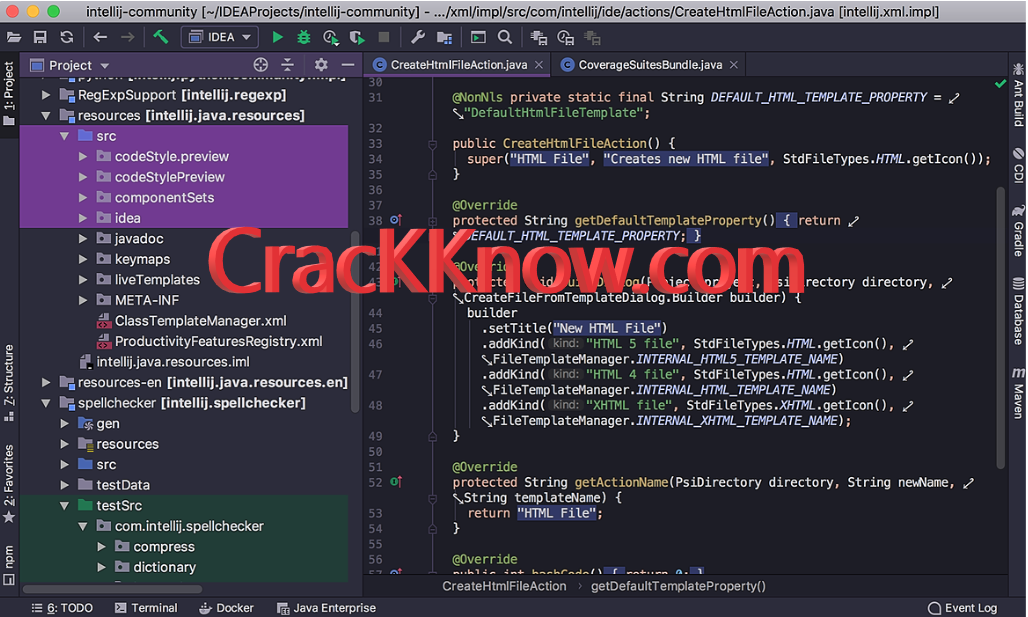Toggle the Database tool window

coord(1018,311)
